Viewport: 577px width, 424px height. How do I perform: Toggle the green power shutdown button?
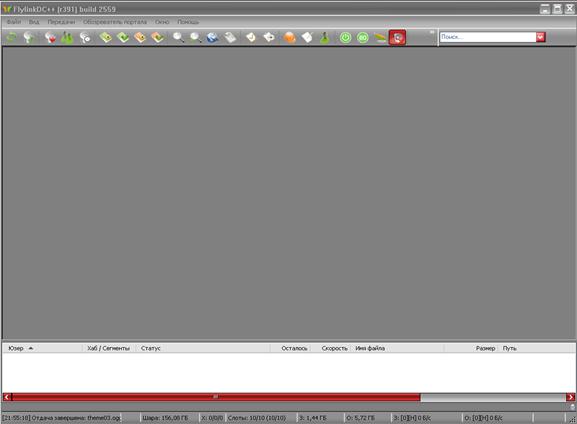click(x=345, y=37)
